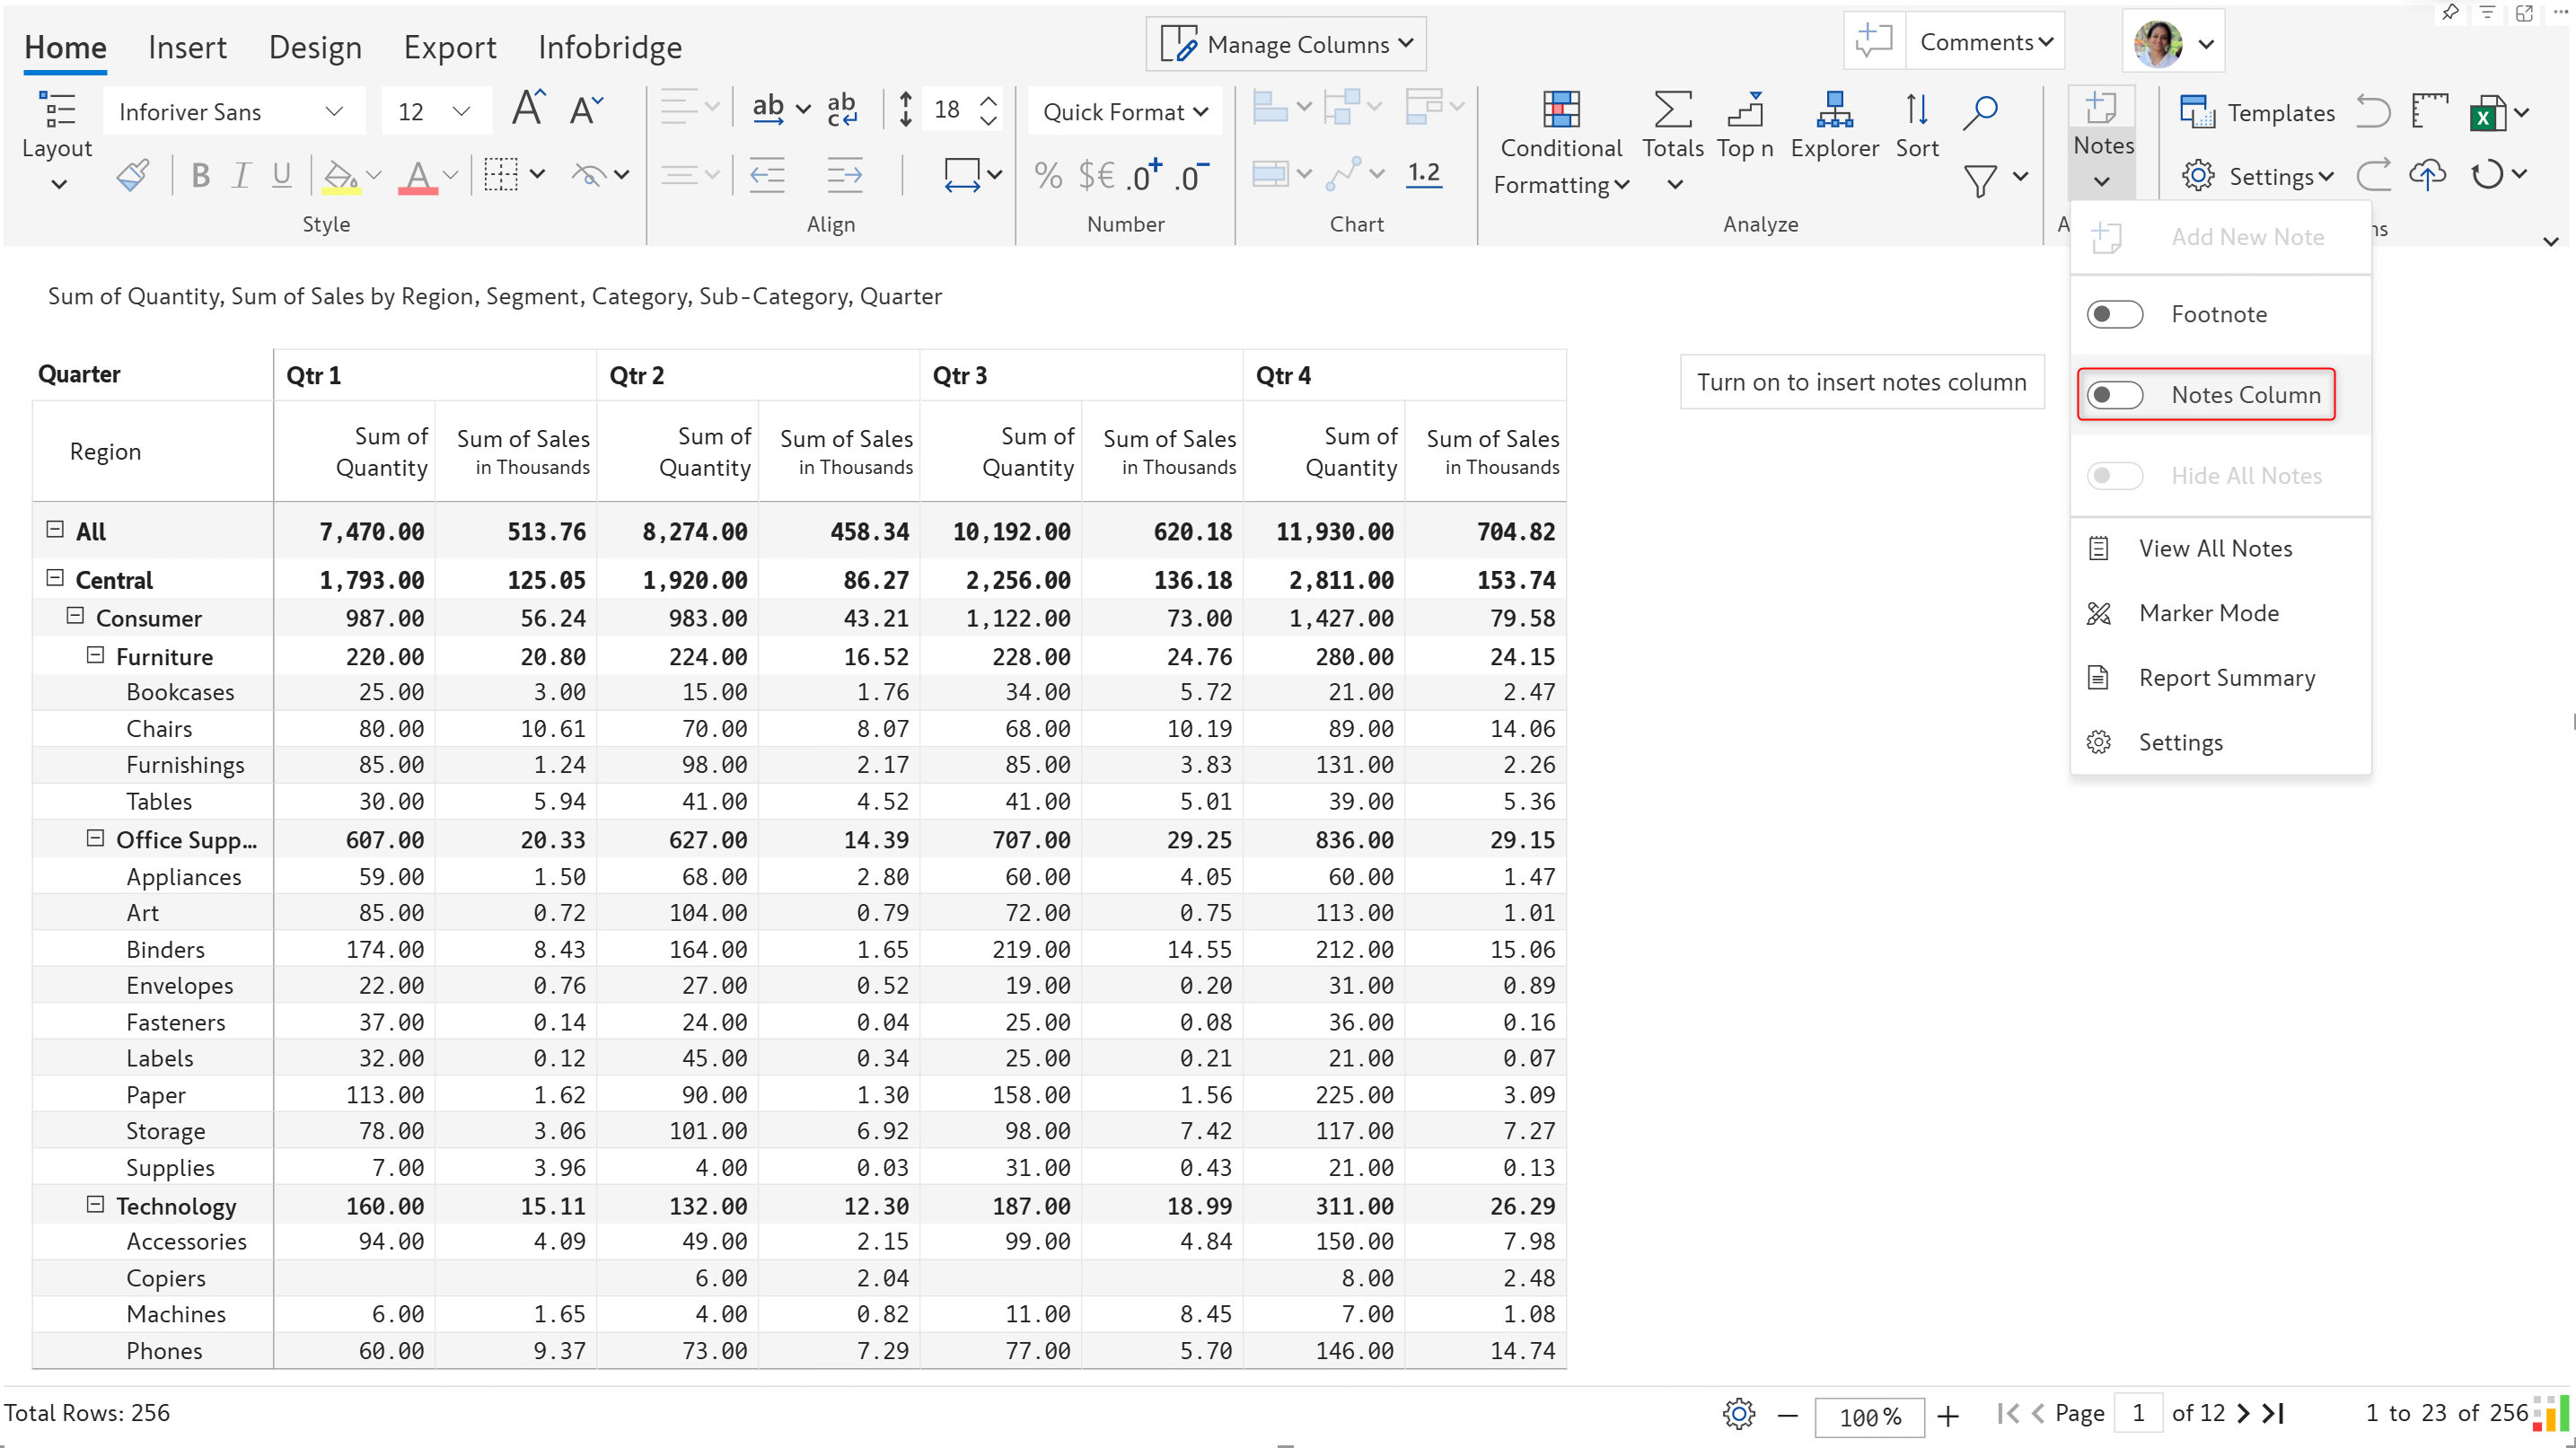2576x1448 pixels.
Task: Click the Sort icon
Action: coord(1916,110)
